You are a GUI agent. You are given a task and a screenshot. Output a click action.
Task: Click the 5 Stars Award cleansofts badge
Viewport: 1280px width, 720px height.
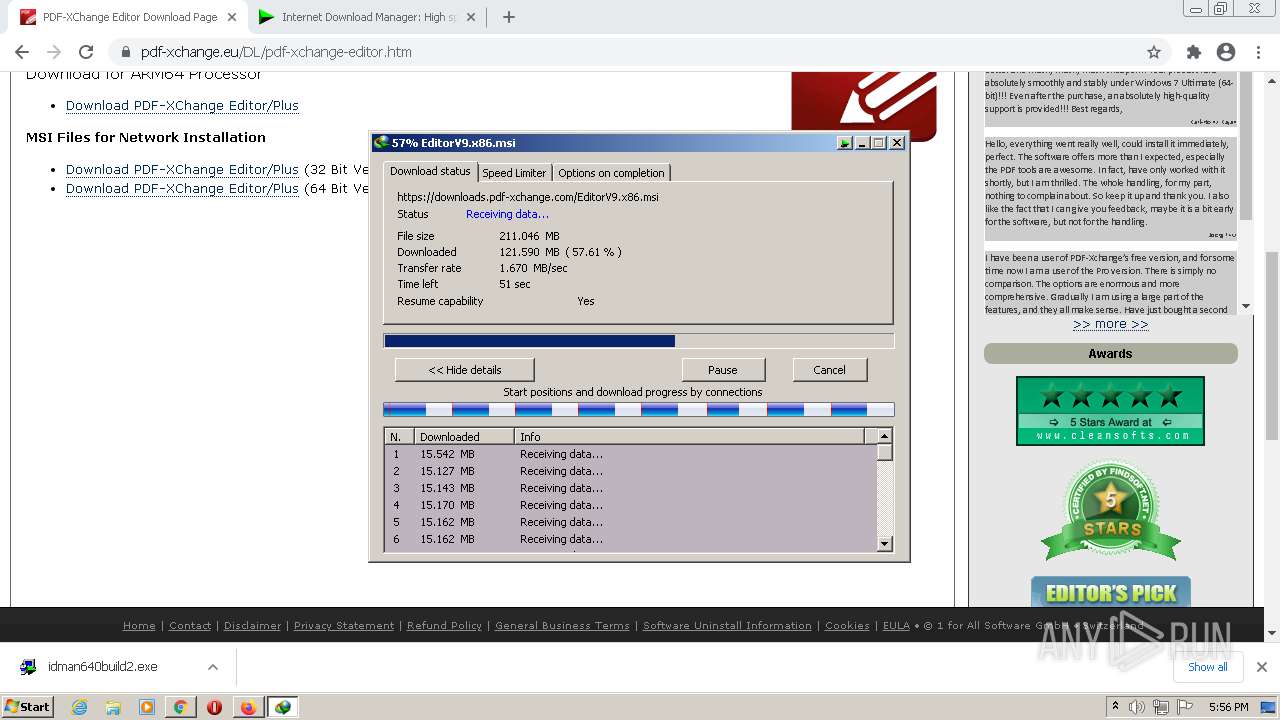1110,411
